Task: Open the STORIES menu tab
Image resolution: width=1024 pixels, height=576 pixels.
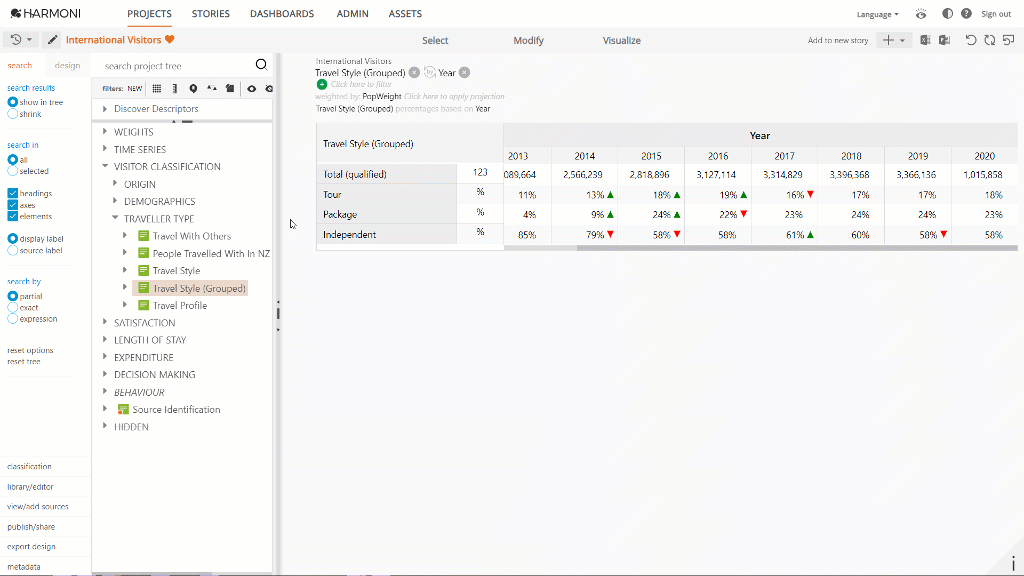Action: click(x=210, y=14)
